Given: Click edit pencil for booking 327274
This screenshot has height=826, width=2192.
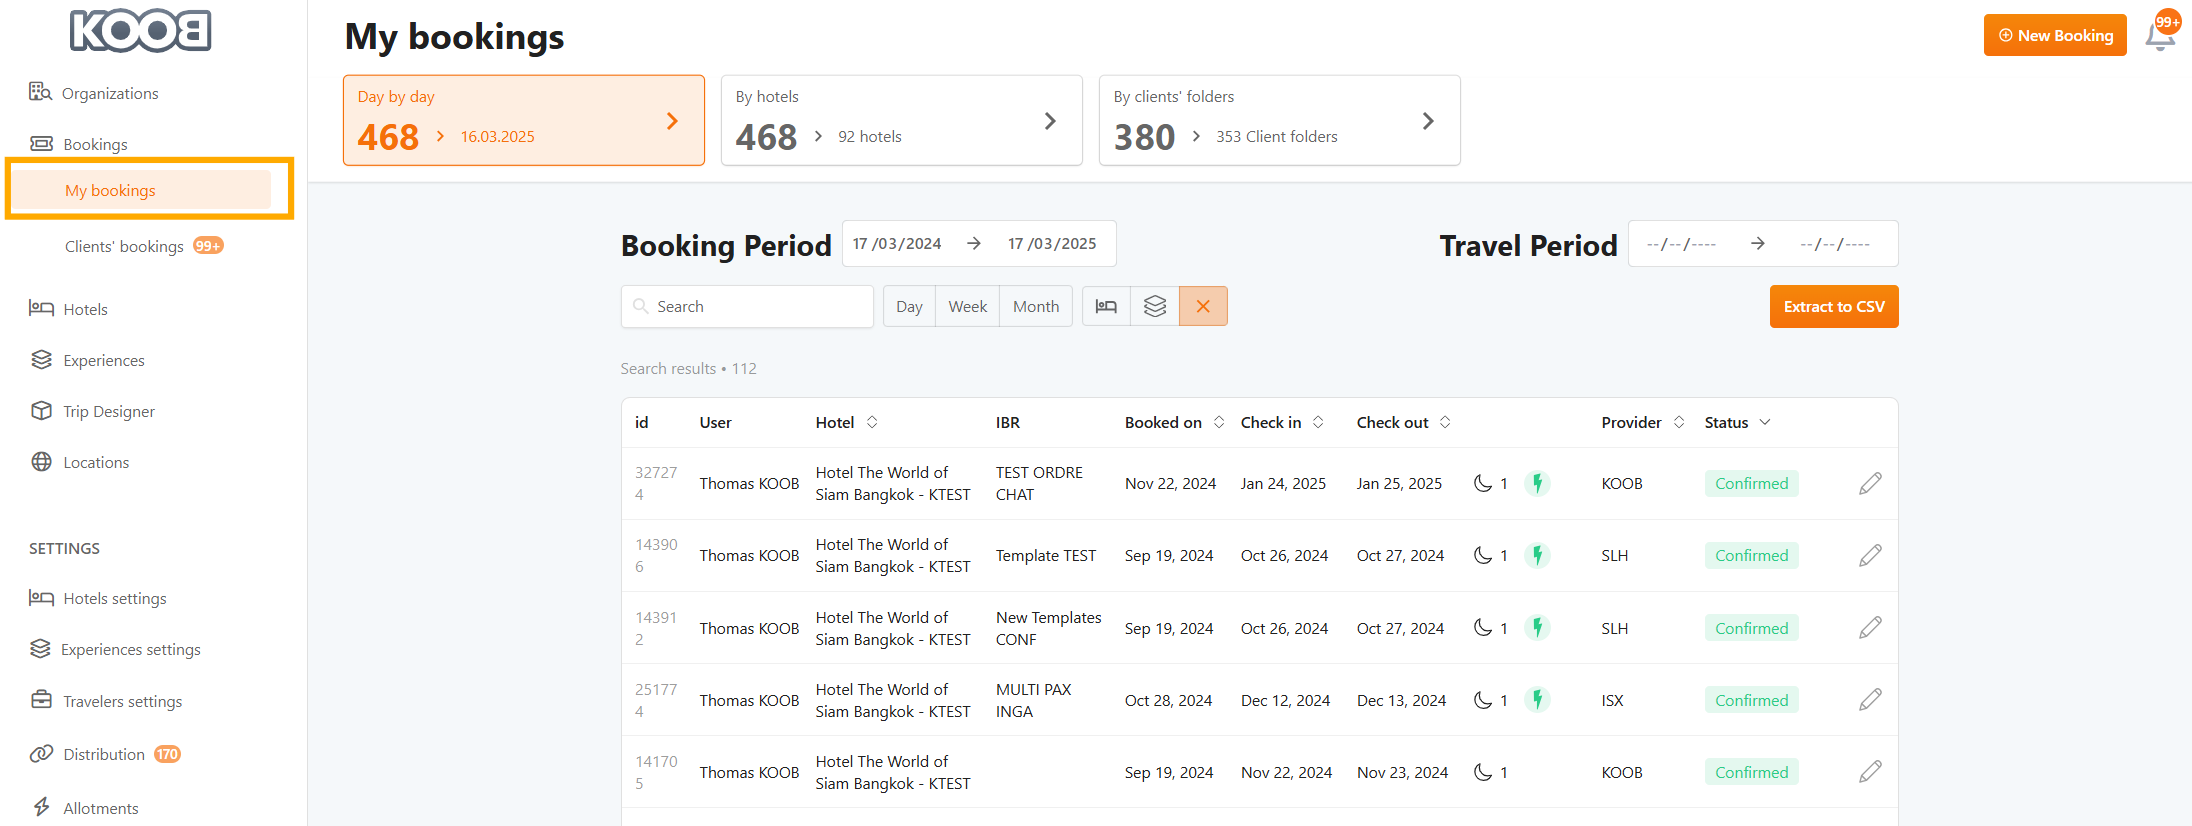Looking at the screenshot, I should click(x=1869, y=484).
